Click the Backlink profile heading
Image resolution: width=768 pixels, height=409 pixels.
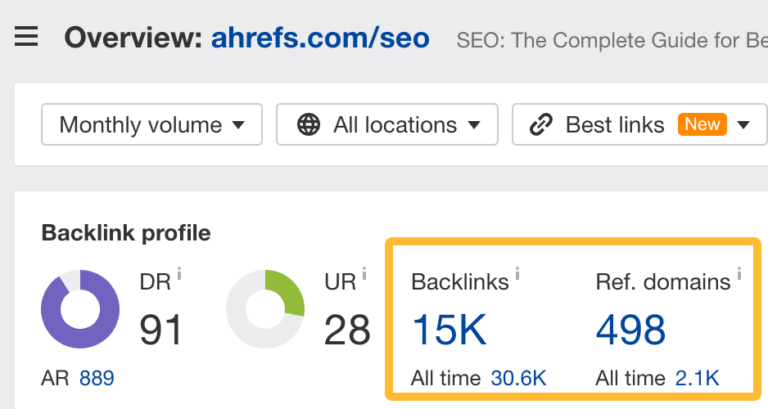126,233
